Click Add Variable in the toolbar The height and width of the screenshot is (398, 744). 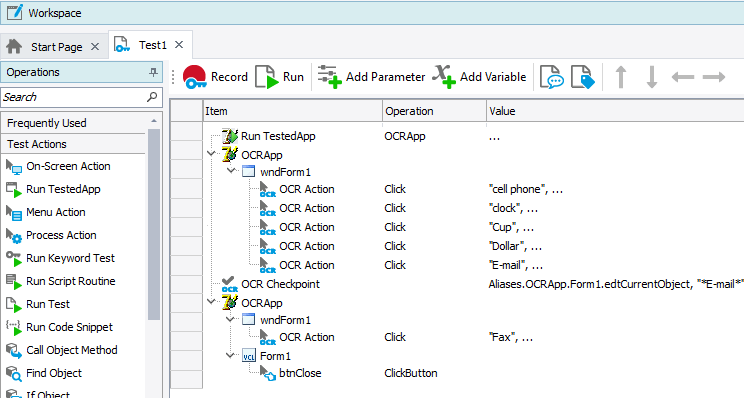(479, 77)
